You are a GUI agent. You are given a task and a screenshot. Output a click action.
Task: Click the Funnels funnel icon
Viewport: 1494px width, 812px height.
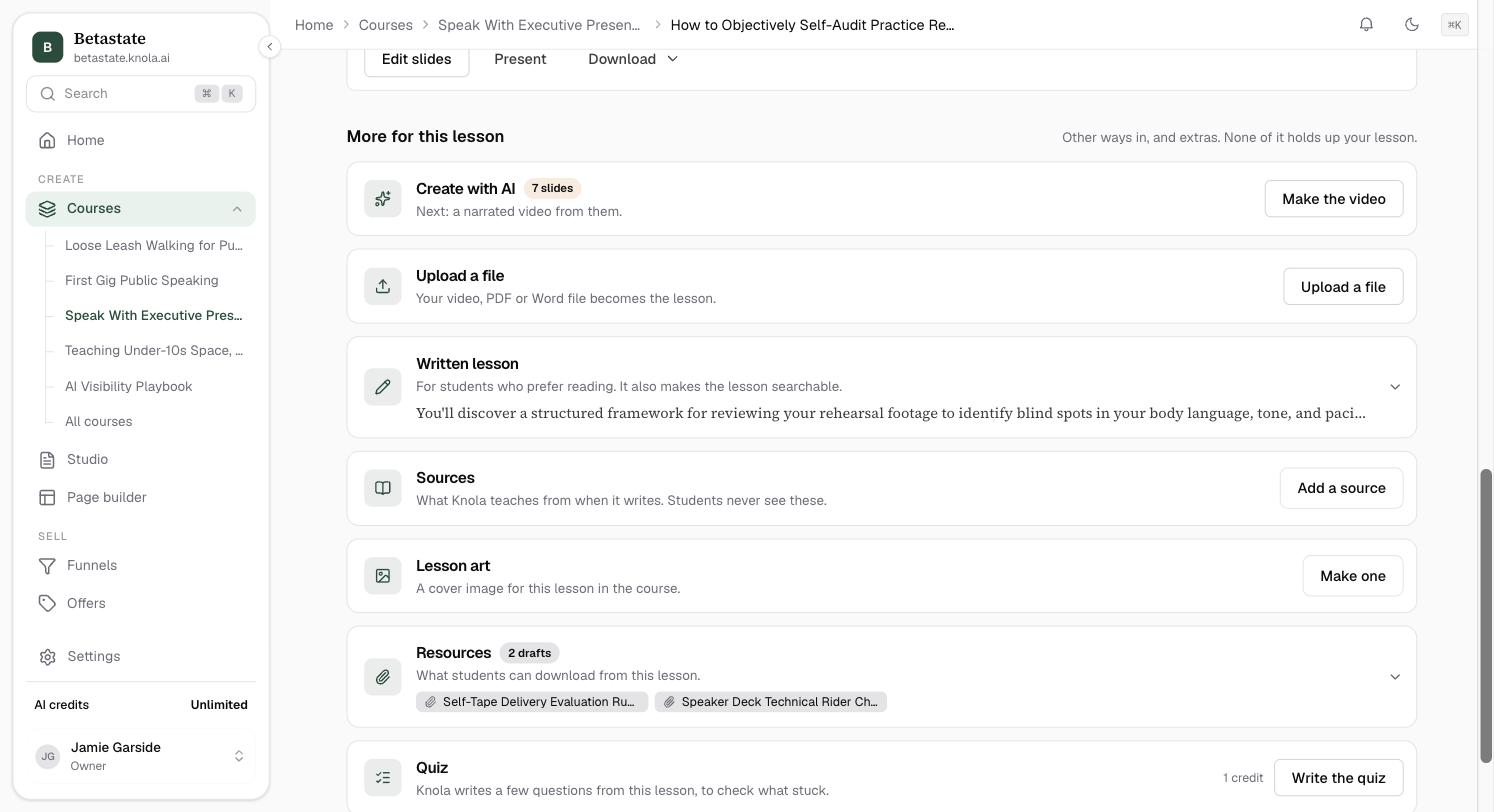pos(47,566)
